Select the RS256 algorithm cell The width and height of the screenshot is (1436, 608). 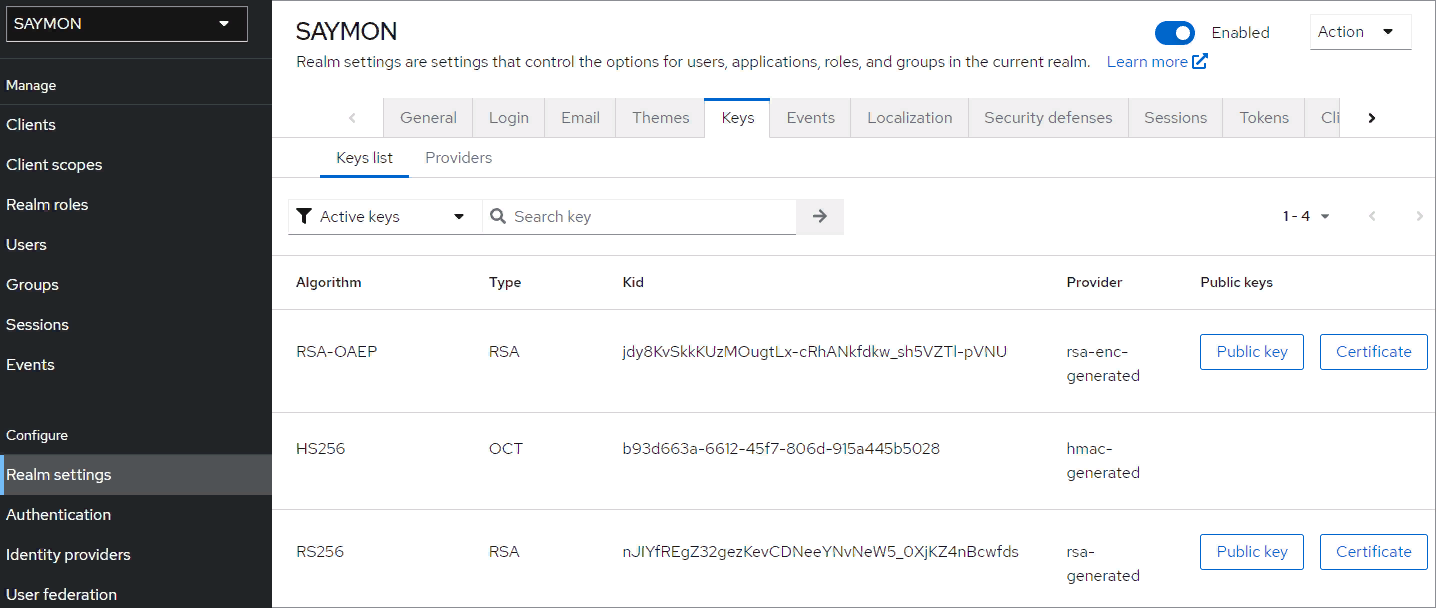tap(320, 552)
